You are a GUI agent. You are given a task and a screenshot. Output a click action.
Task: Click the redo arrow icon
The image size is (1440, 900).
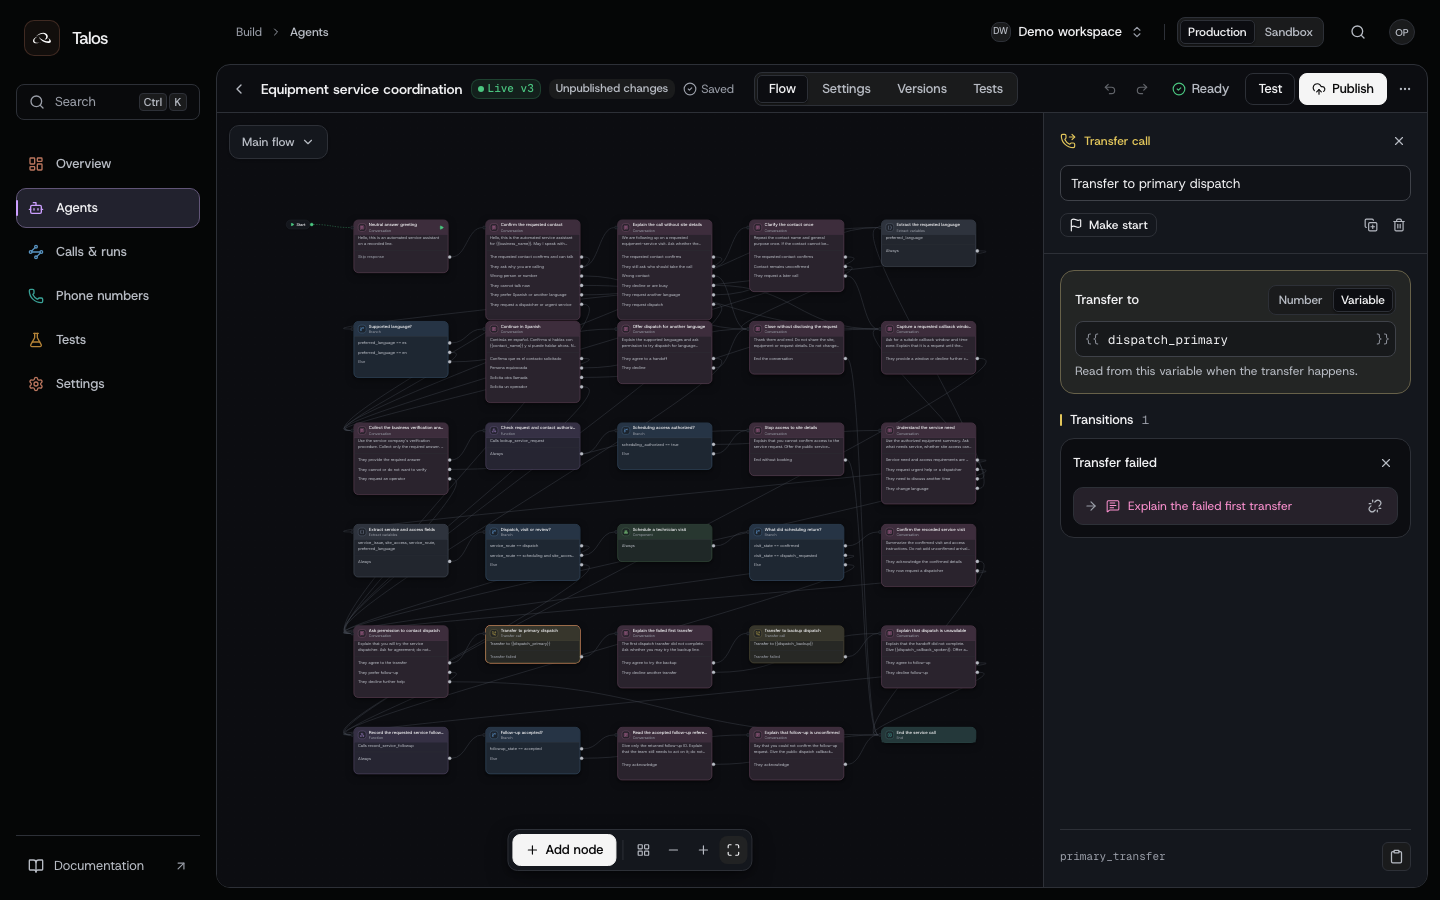[x=1142, y=89]
